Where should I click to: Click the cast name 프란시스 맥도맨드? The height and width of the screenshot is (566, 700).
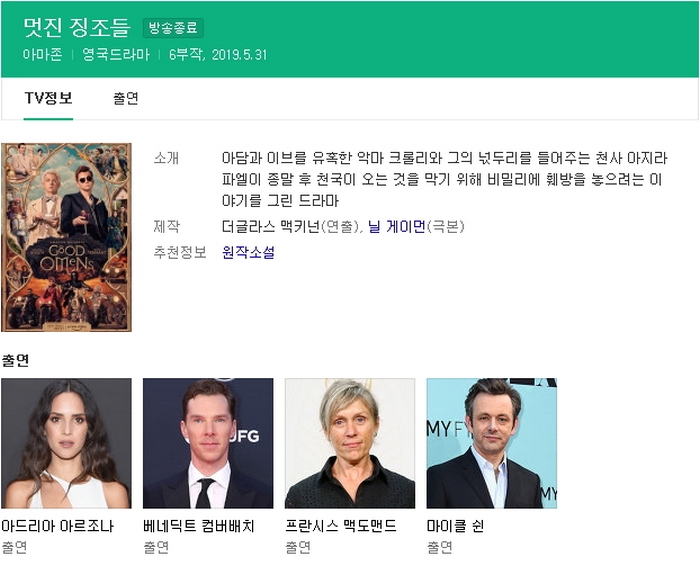click(342, 526)
